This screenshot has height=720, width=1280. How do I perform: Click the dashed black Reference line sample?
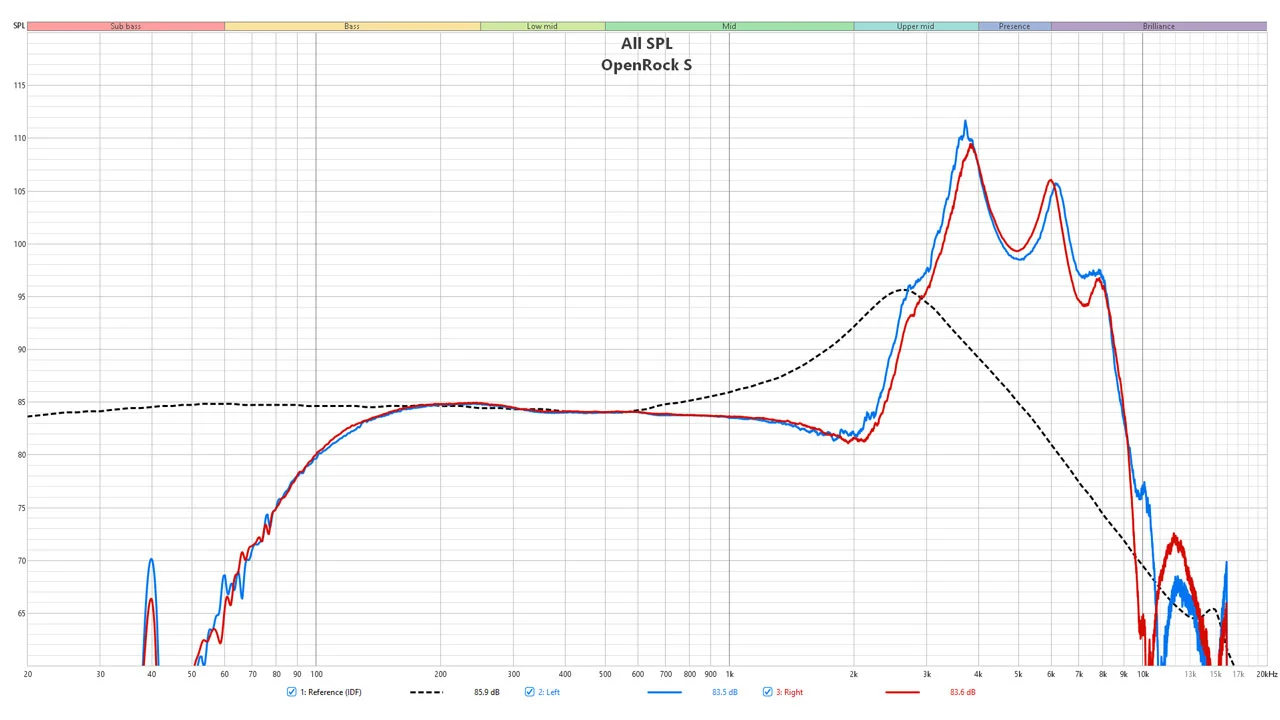426,692
